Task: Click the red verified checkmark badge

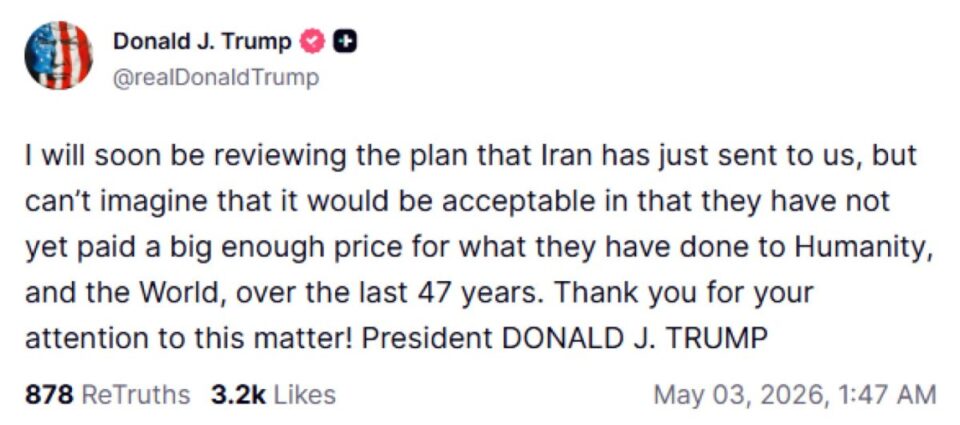Action: click(x=312, y=42)
